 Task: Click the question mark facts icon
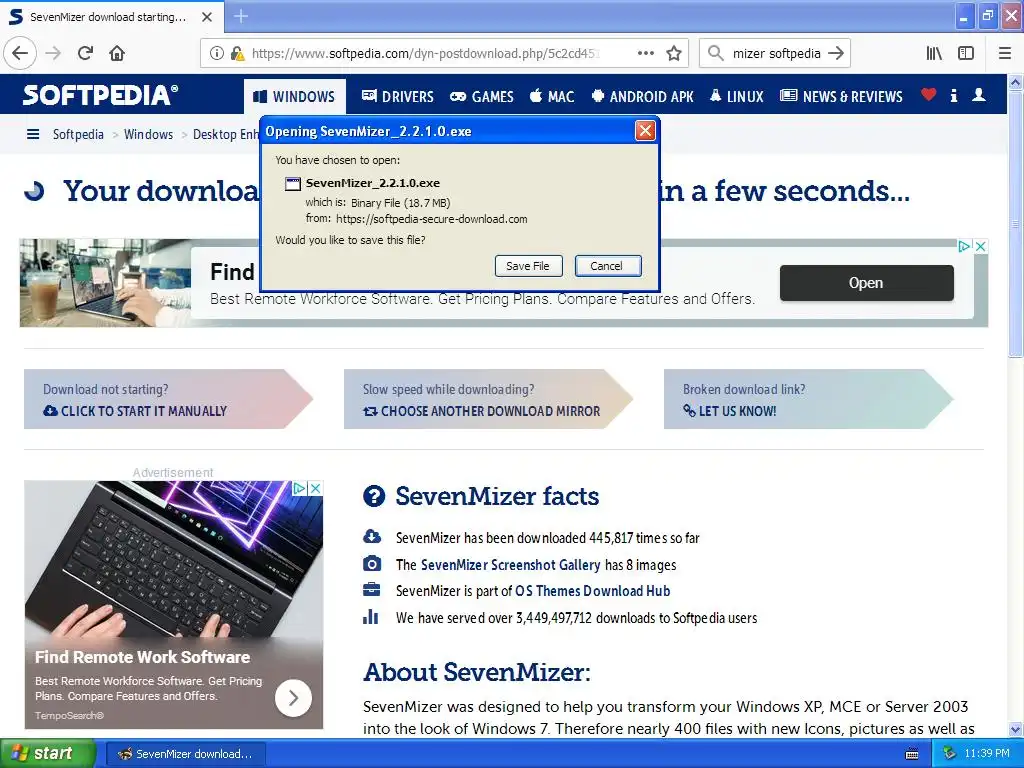pyautogui.click(x=374, y=496)
